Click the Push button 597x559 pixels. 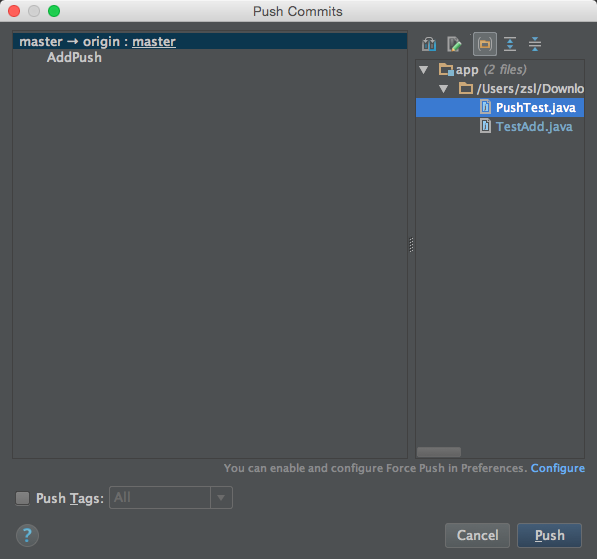549,535
